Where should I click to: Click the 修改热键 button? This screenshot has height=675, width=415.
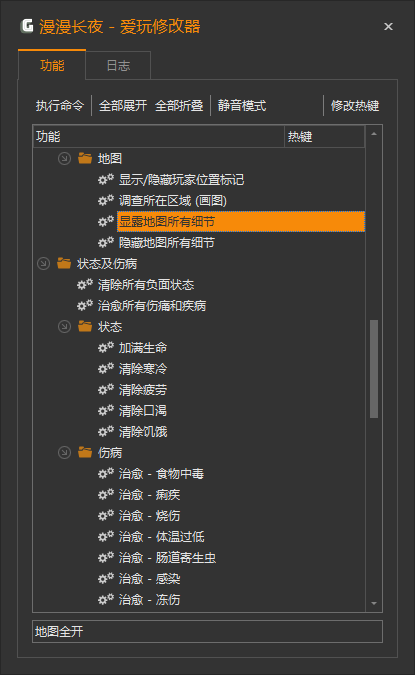coord(355,105)
